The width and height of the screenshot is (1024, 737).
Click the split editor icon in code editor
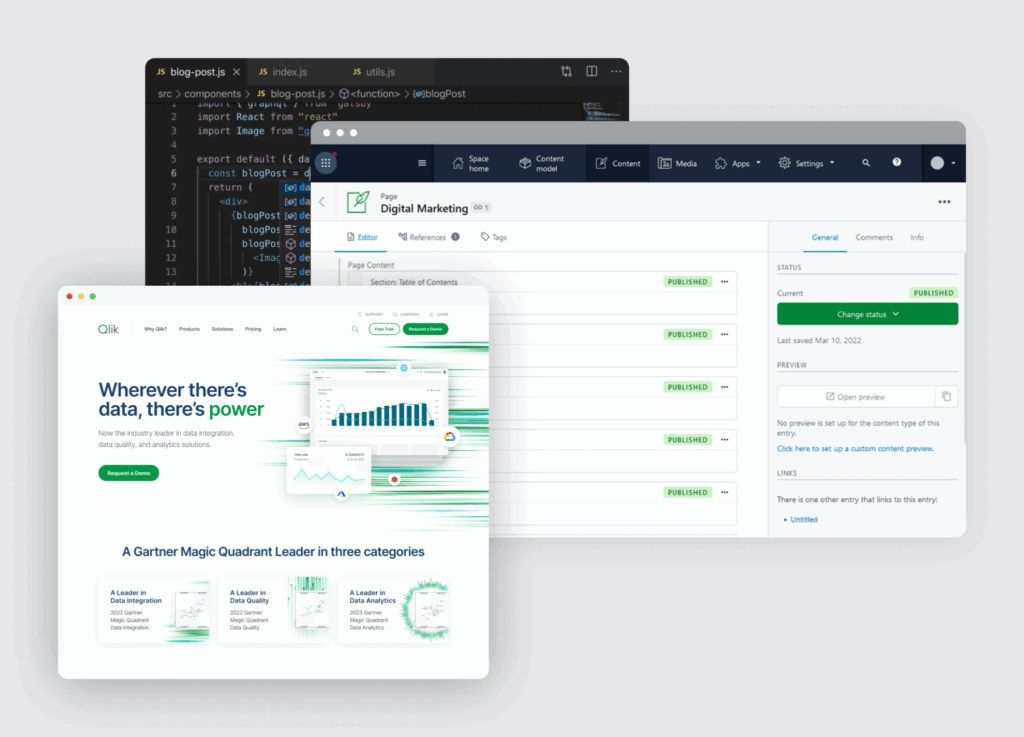[592, 72]
